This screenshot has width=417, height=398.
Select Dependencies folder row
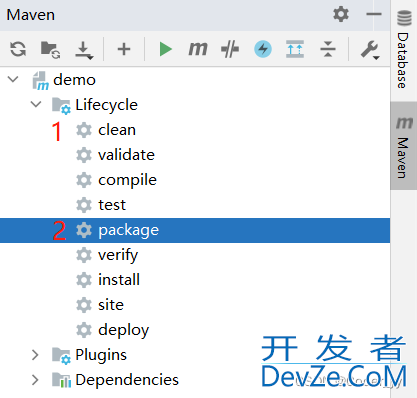coord(195,380)
